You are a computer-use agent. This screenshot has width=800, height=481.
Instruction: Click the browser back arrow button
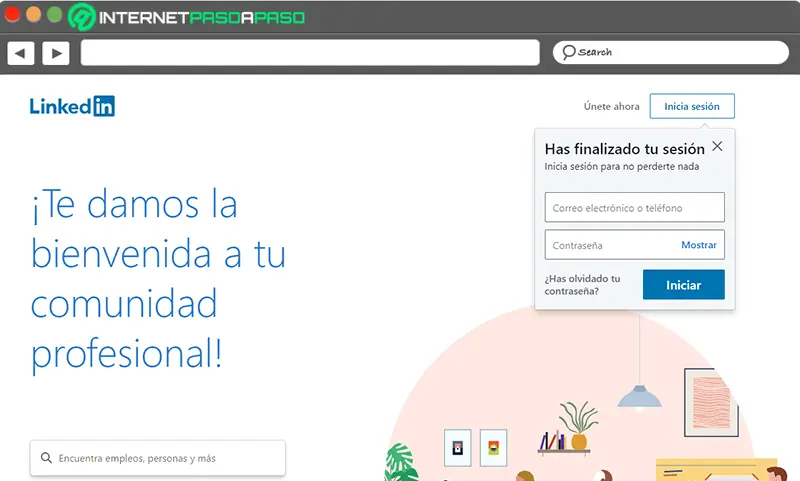click(x=21, y=53)
